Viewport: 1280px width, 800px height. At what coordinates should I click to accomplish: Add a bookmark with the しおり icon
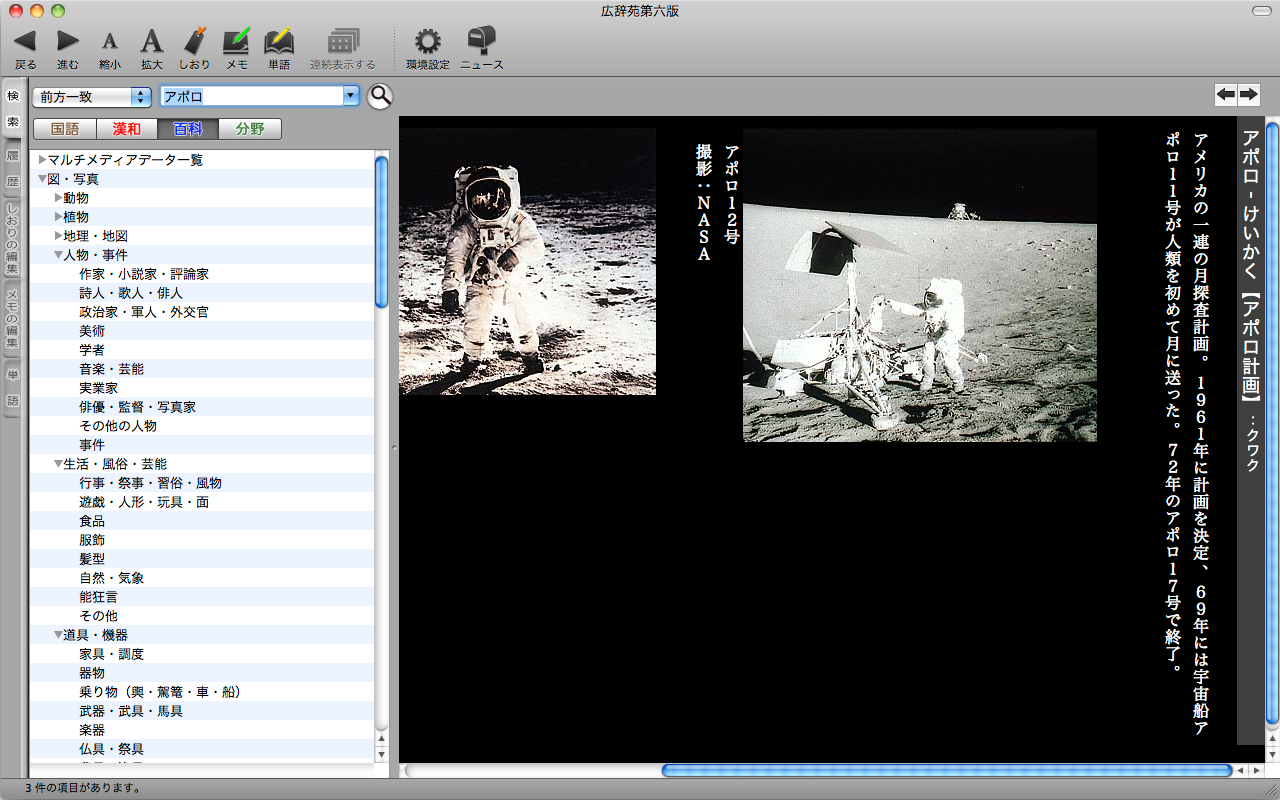195,41
